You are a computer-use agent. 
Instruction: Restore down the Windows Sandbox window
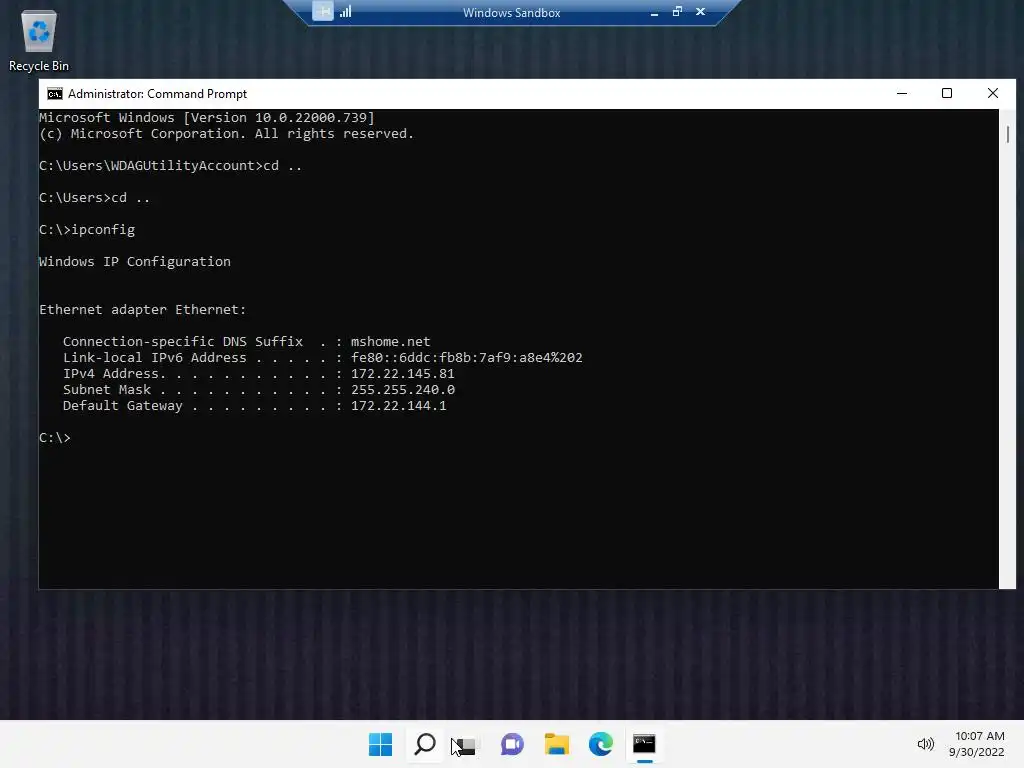[677, 12]
